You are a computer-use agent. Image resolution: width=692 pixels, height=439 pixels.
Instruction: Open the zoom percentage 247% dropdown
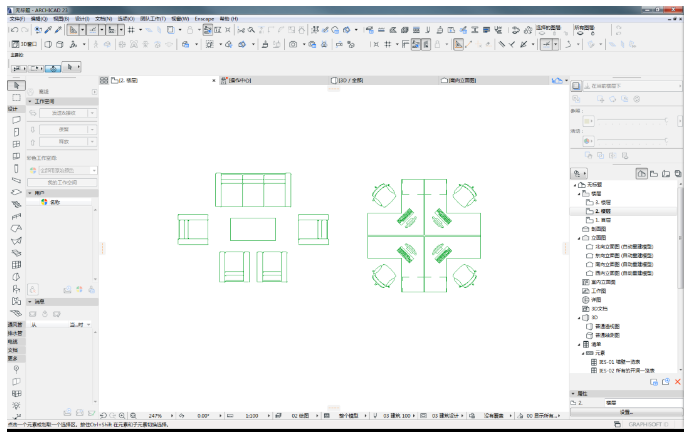point(172,416)
